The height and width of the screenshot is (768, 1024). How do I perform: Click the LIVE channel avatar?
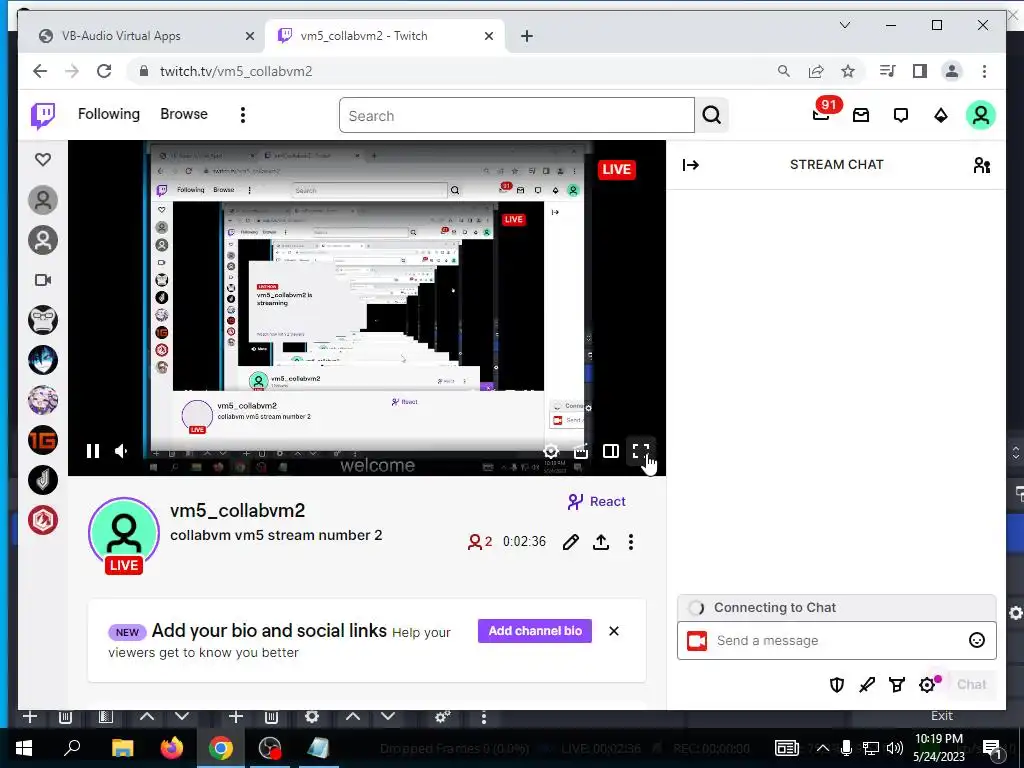click(124, 536)
